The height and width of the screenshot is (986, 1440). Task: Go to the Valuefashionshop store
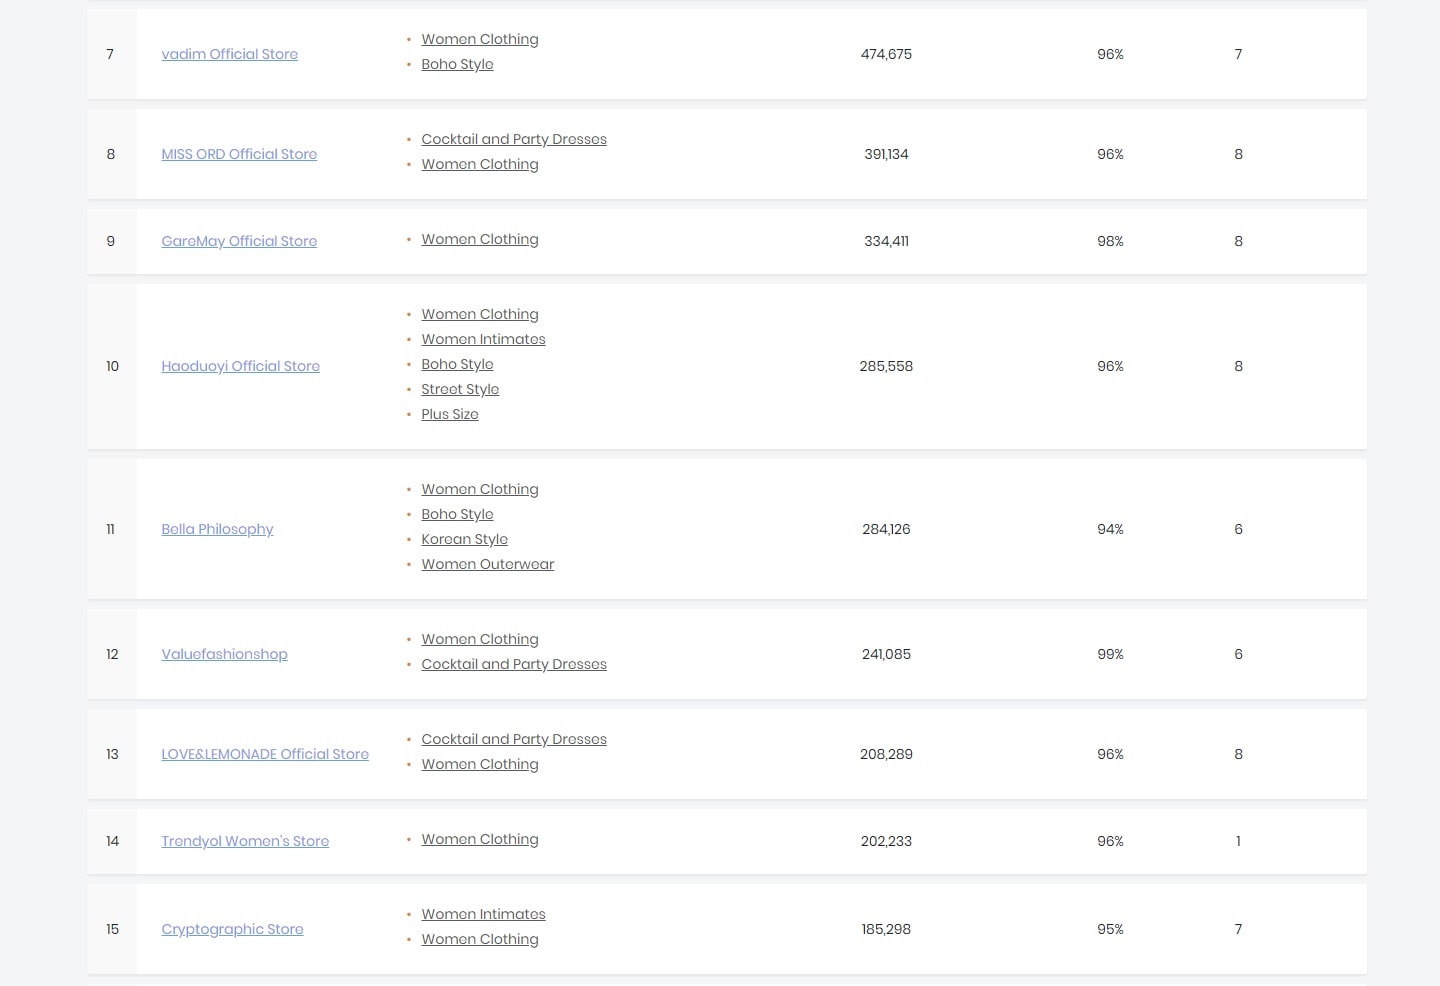click(x=224, y=654)
